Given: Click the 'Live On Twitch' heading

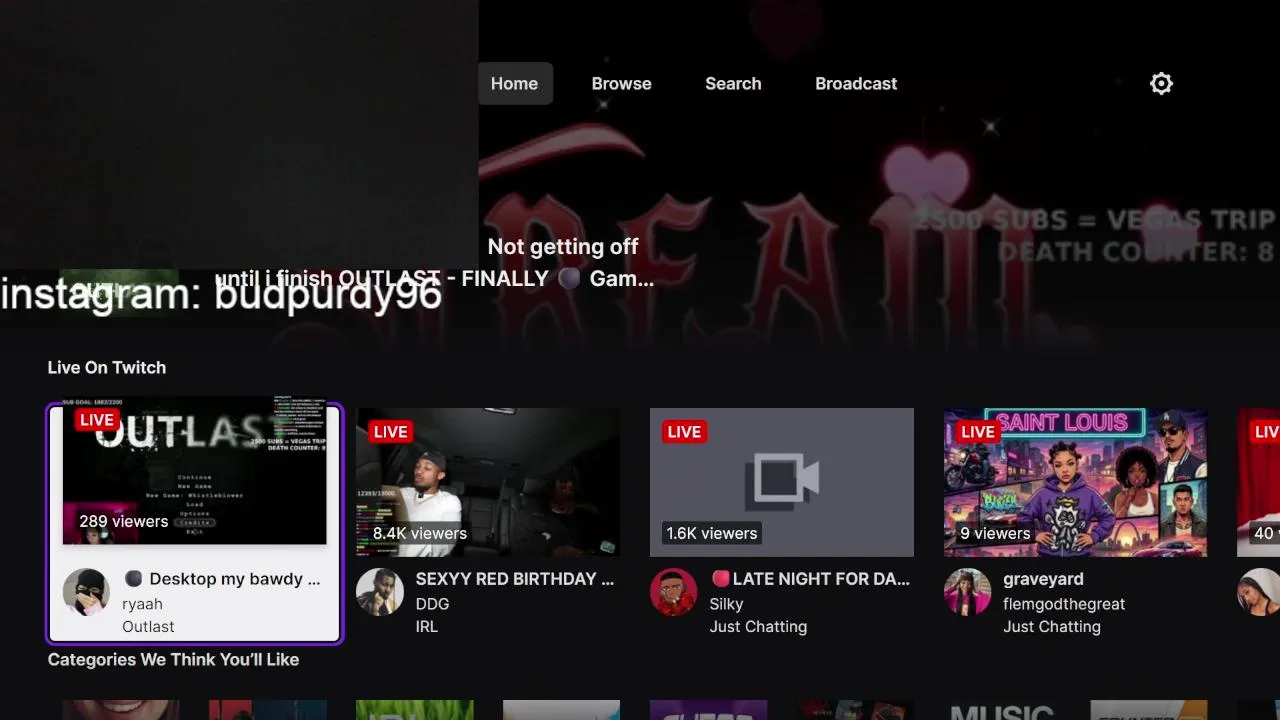Looking at the screenshot, I should tap(107, 368).
